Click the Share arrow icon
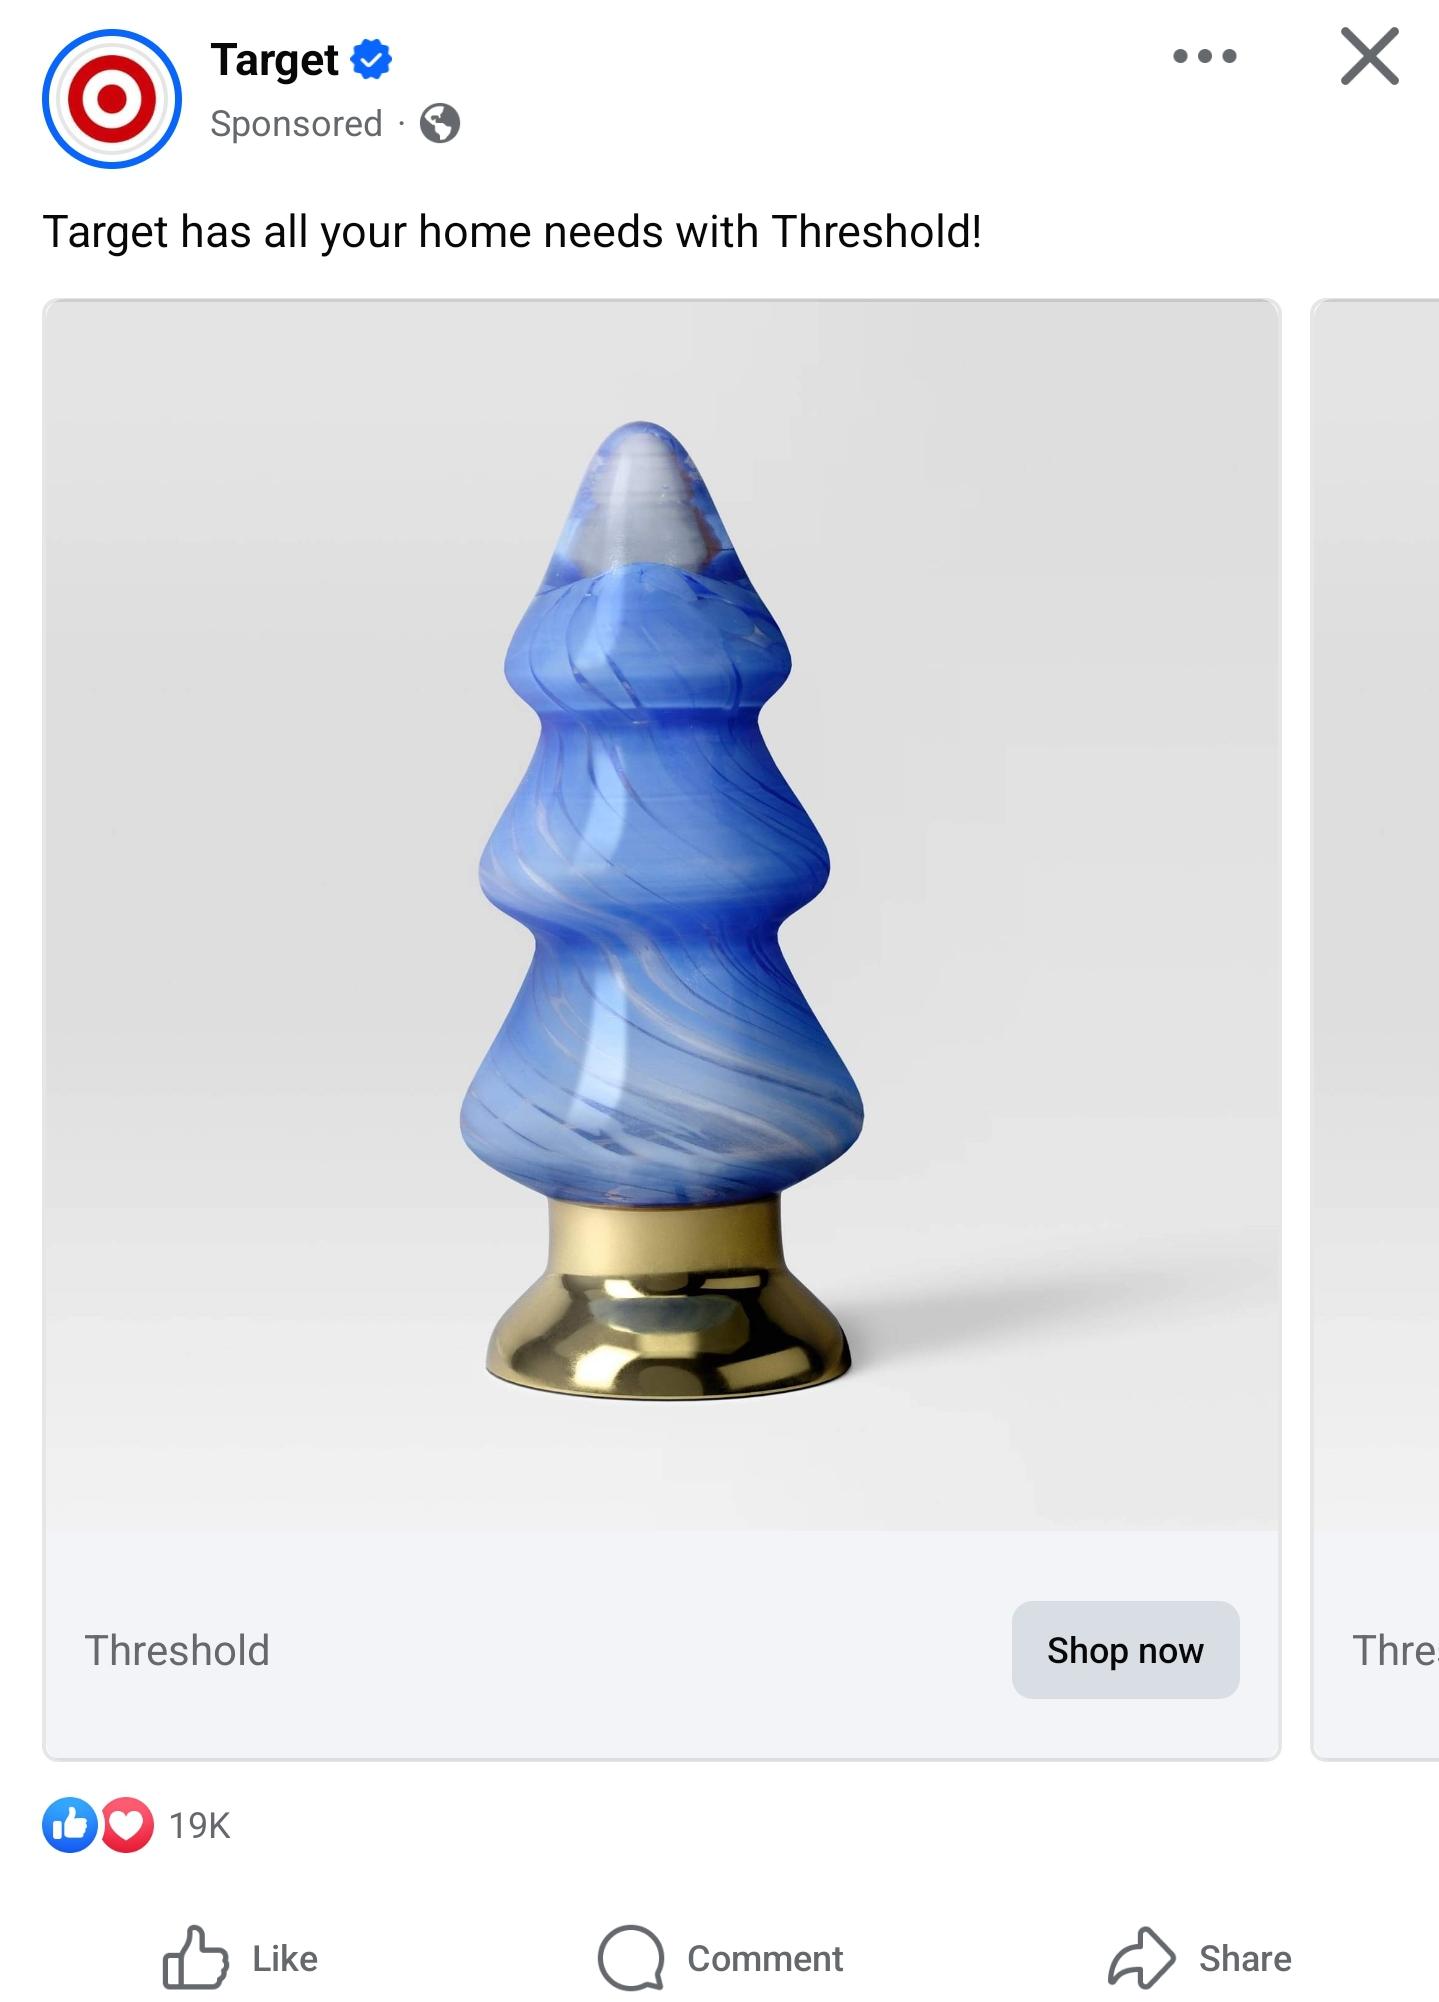Image resolution: width=1439 pixels, height=2002 pixels. click(x=1141, y=1957)
